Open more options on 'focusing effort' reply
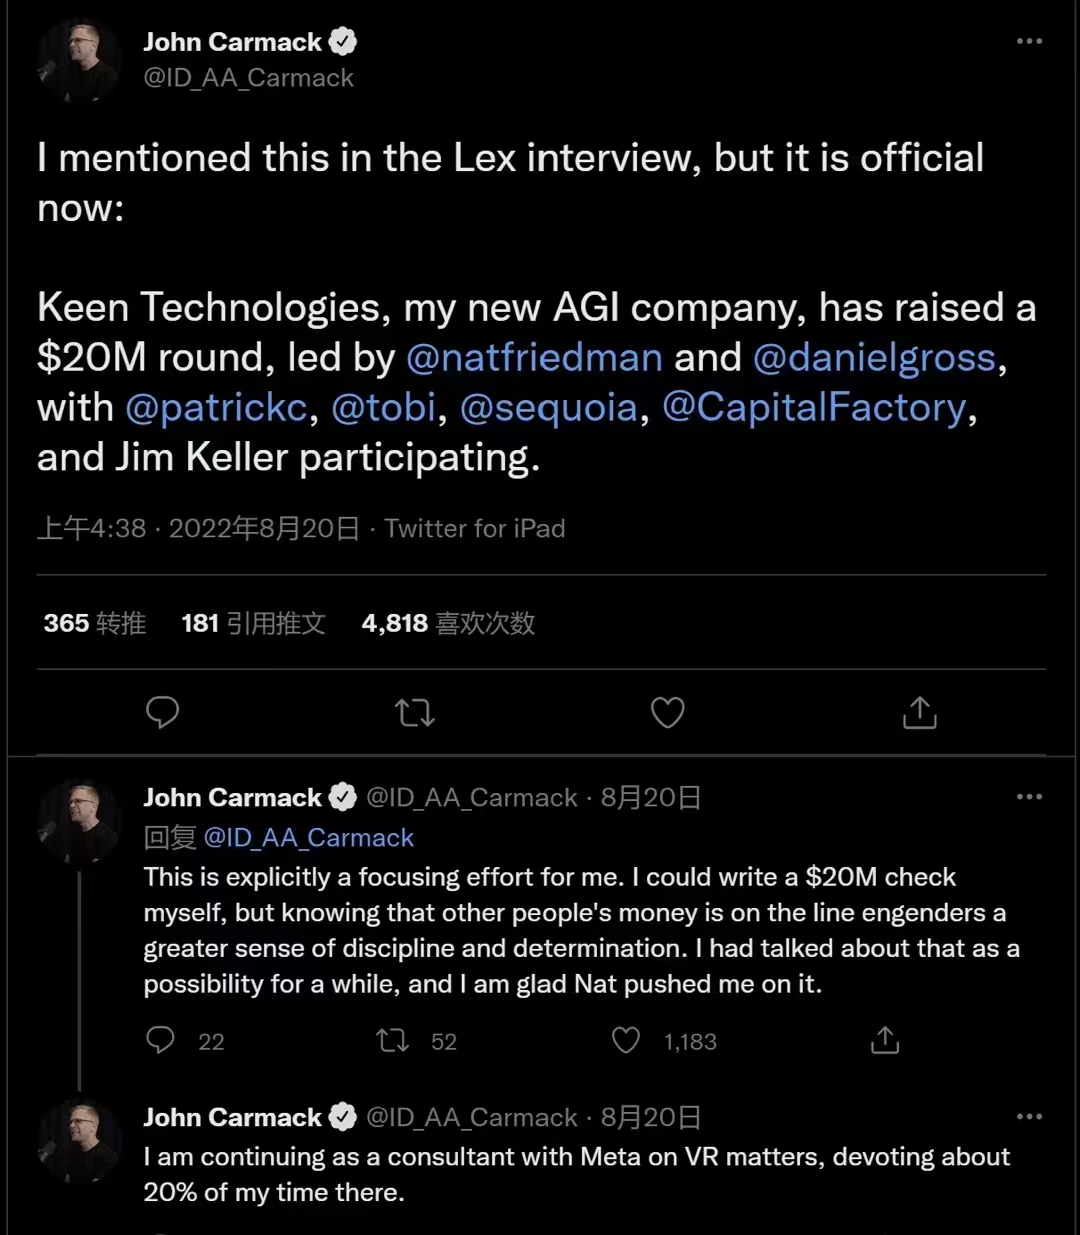 pos(1029,797)
